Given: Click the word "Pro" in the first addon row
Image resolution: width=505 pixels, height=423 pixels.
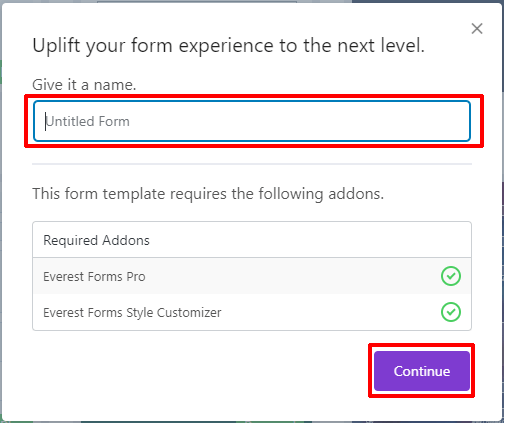Looking at the screenshot, I should point(136,277).
